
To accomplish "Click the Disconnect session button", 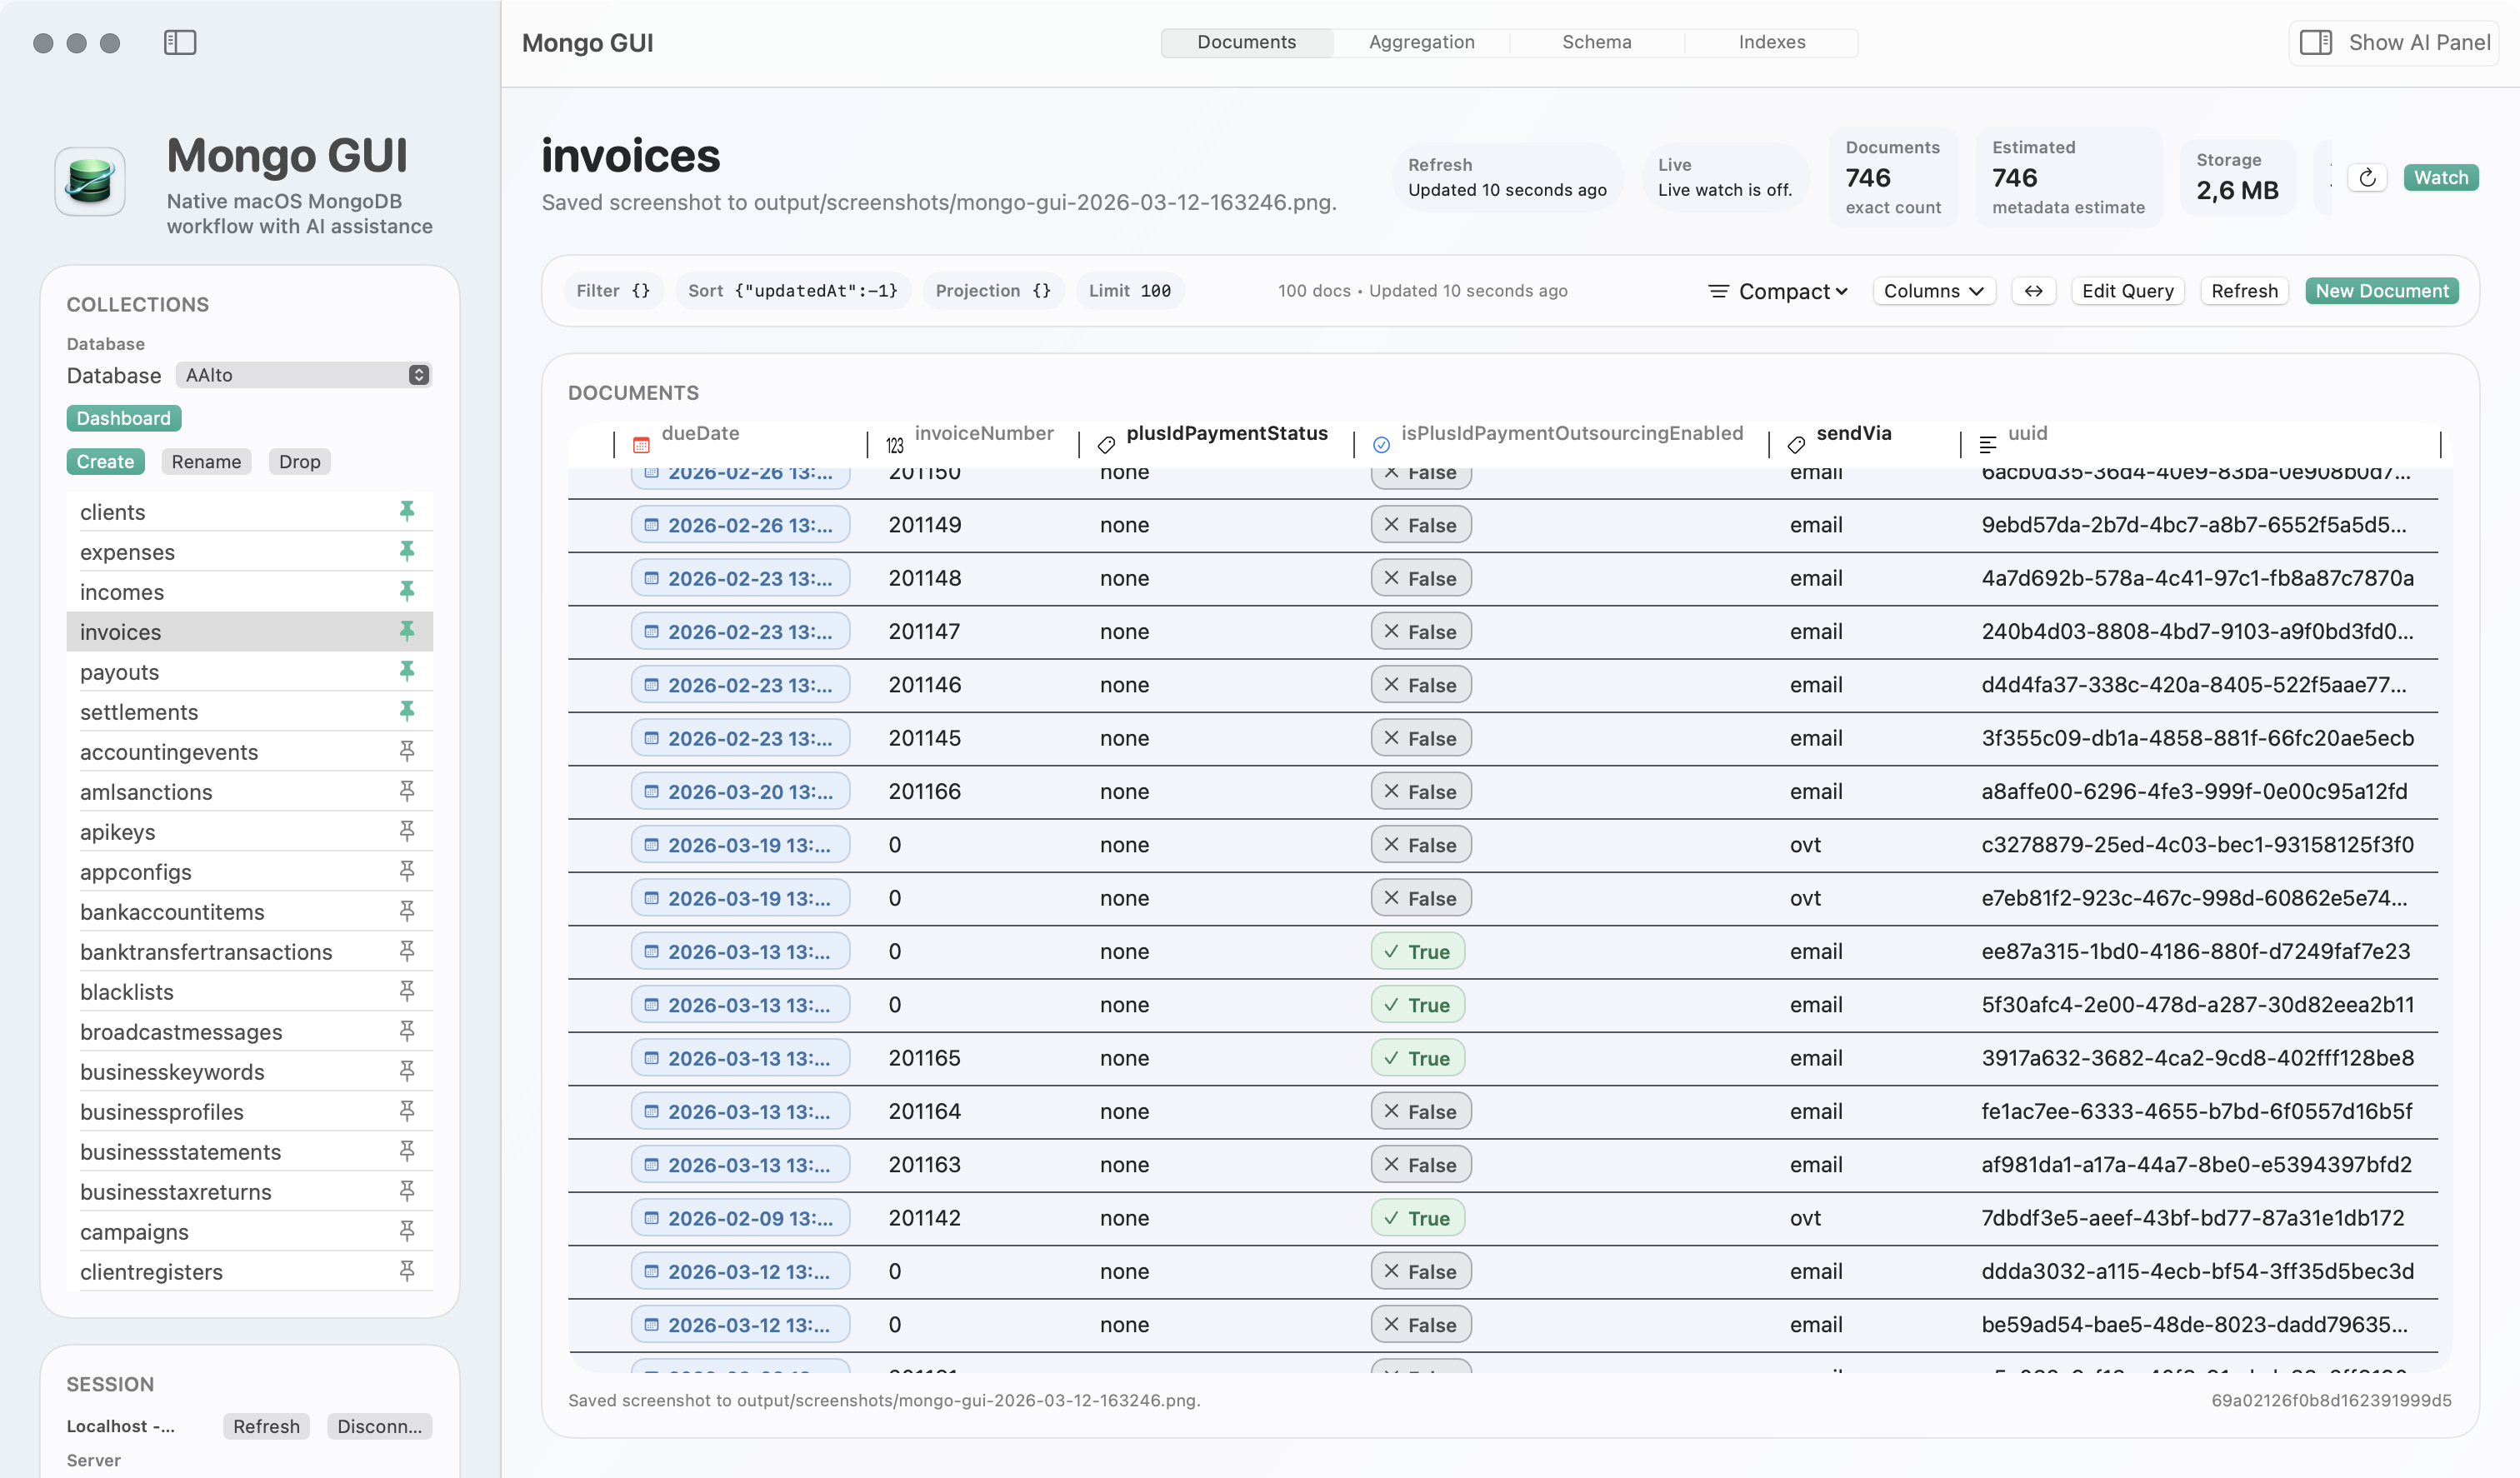I will (x=379, y=1426).
